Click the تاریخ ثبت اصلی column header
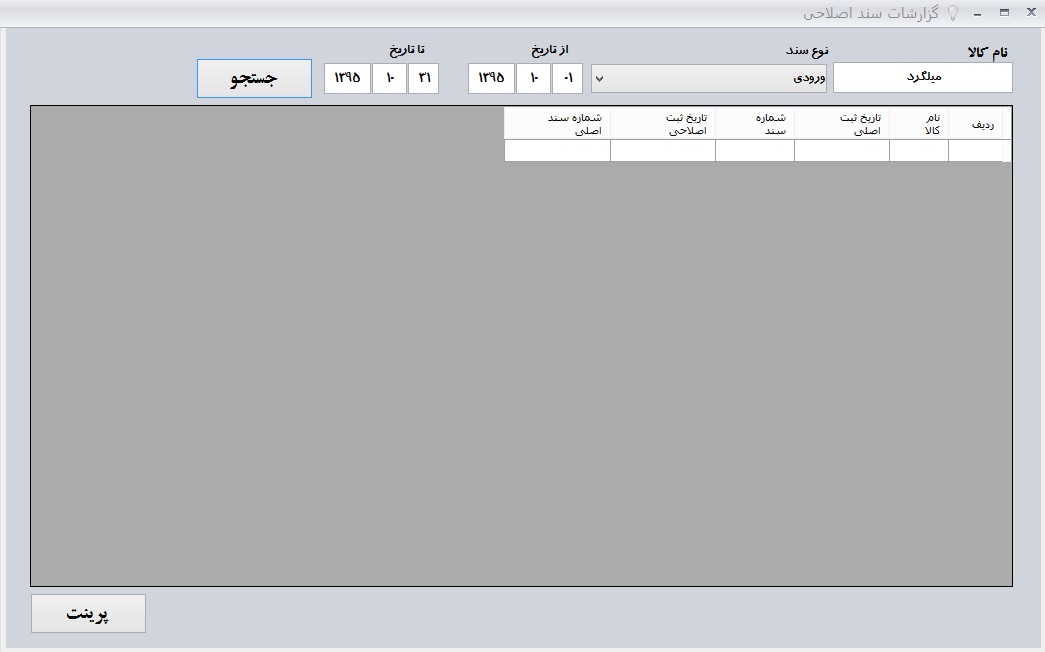1045x652 pixels. pos(842,124)
